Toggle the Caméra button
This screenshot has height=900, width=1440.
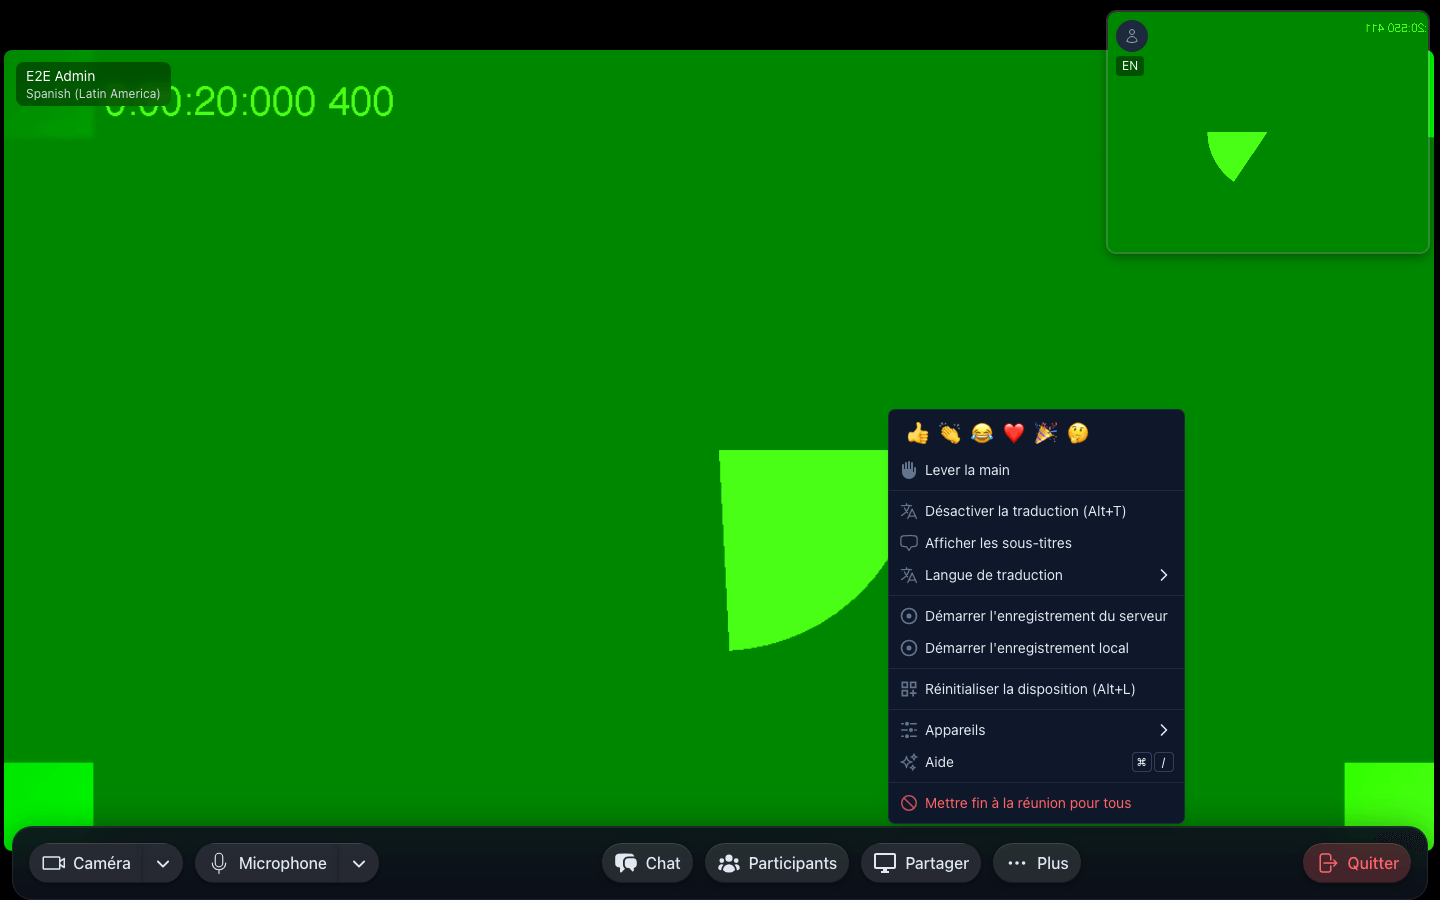tap(87, 863)
